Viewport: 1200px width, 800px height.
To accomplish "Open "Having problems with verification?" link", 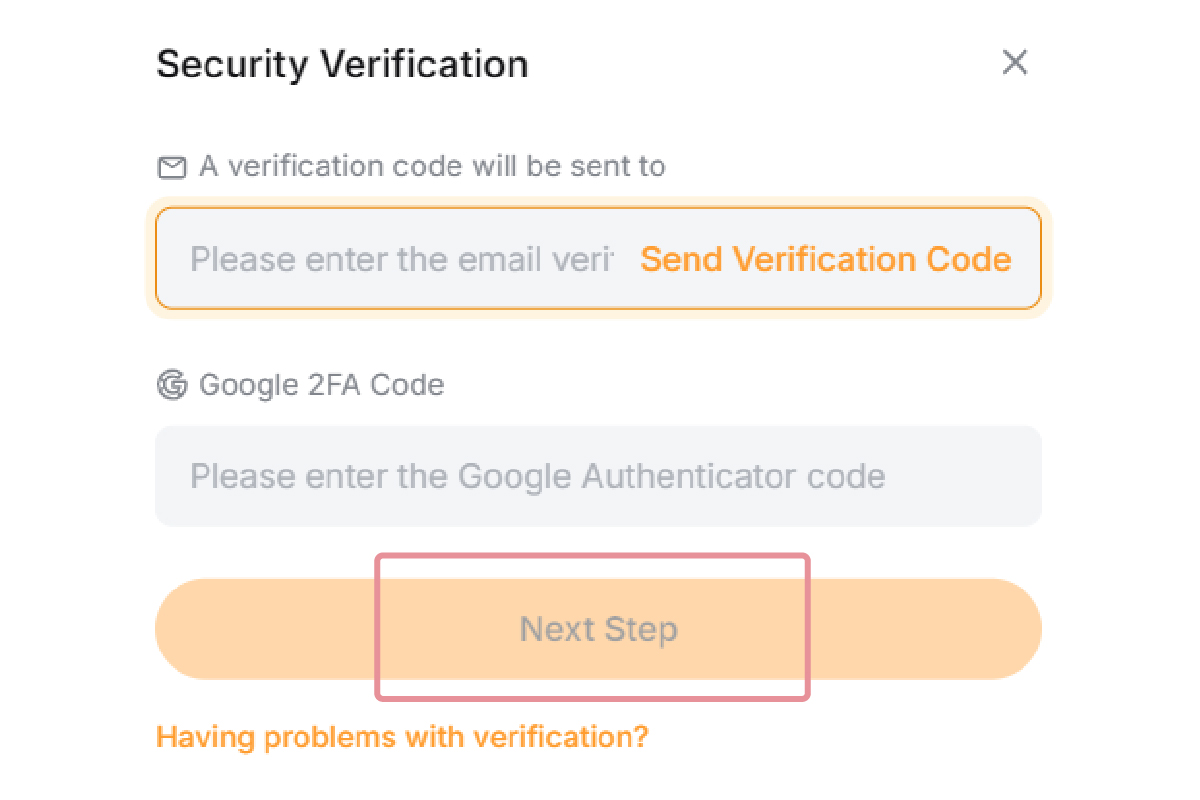I will 403,738.
